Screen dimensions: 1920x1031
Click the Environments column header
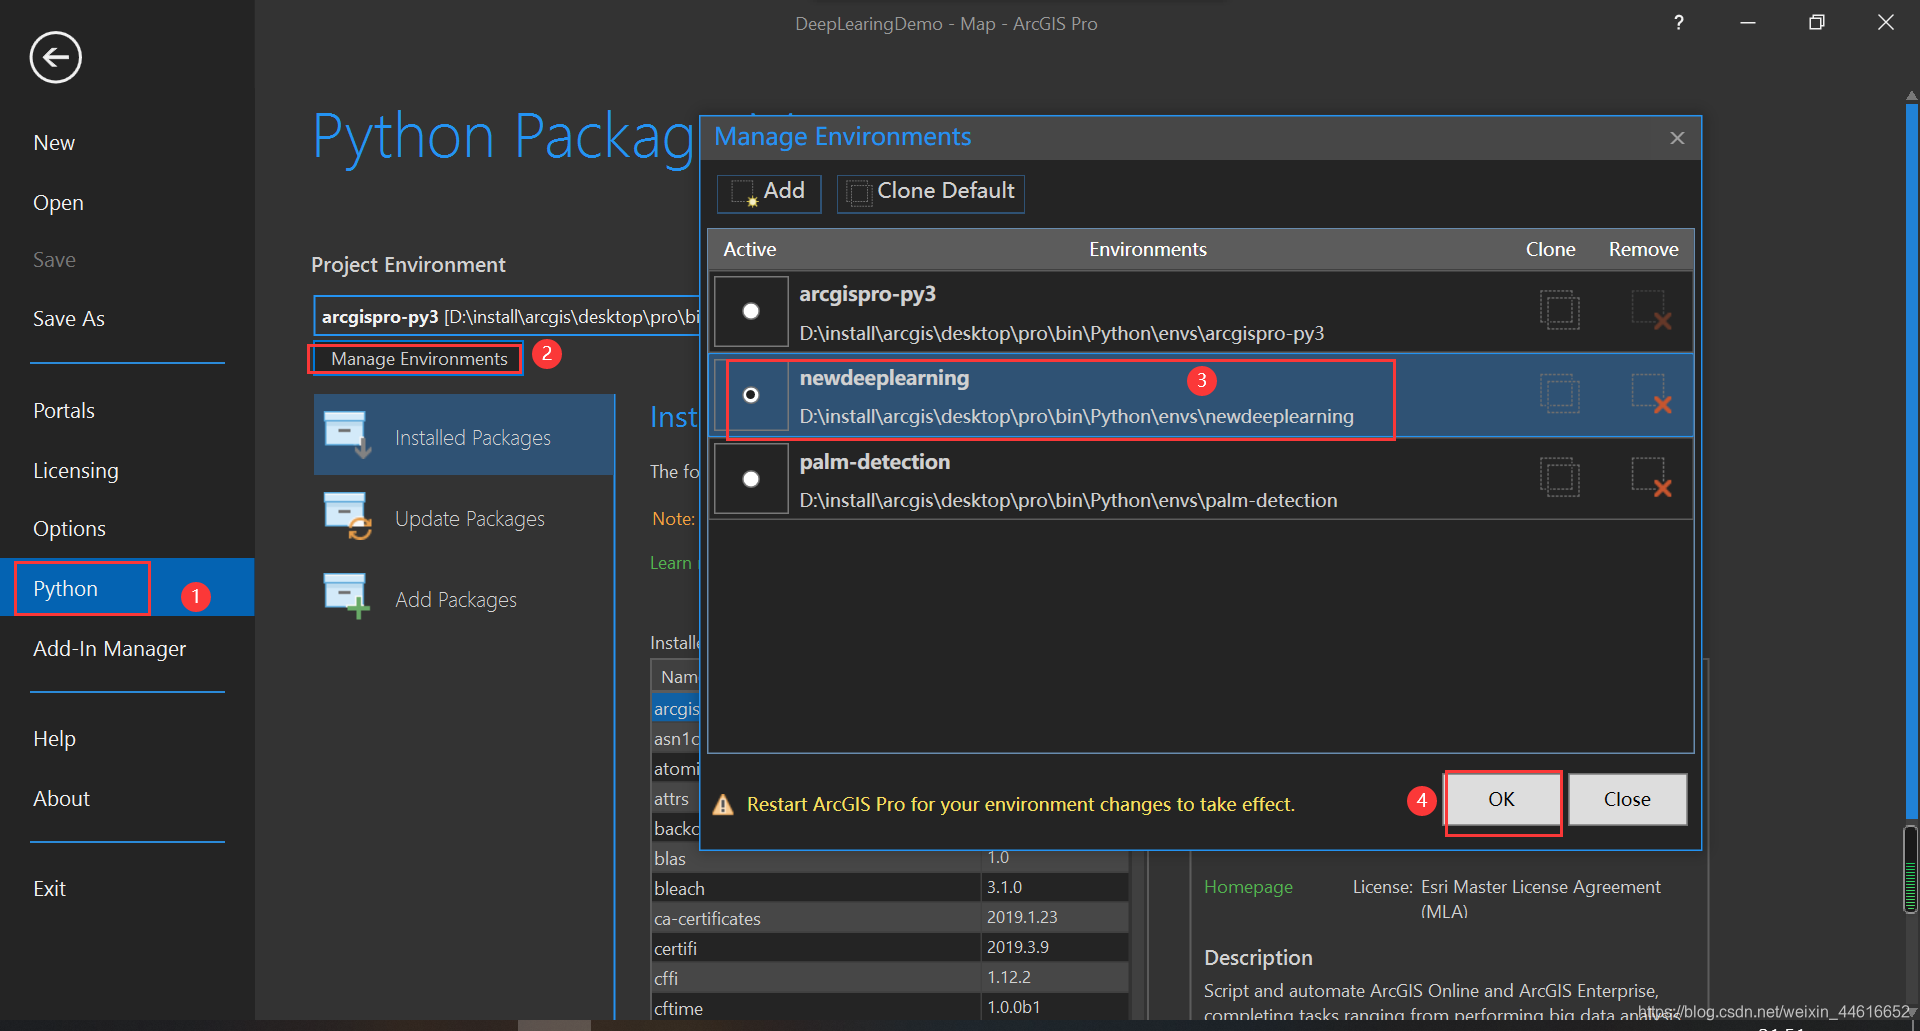pyautogui.click(x=1148, y=249)
